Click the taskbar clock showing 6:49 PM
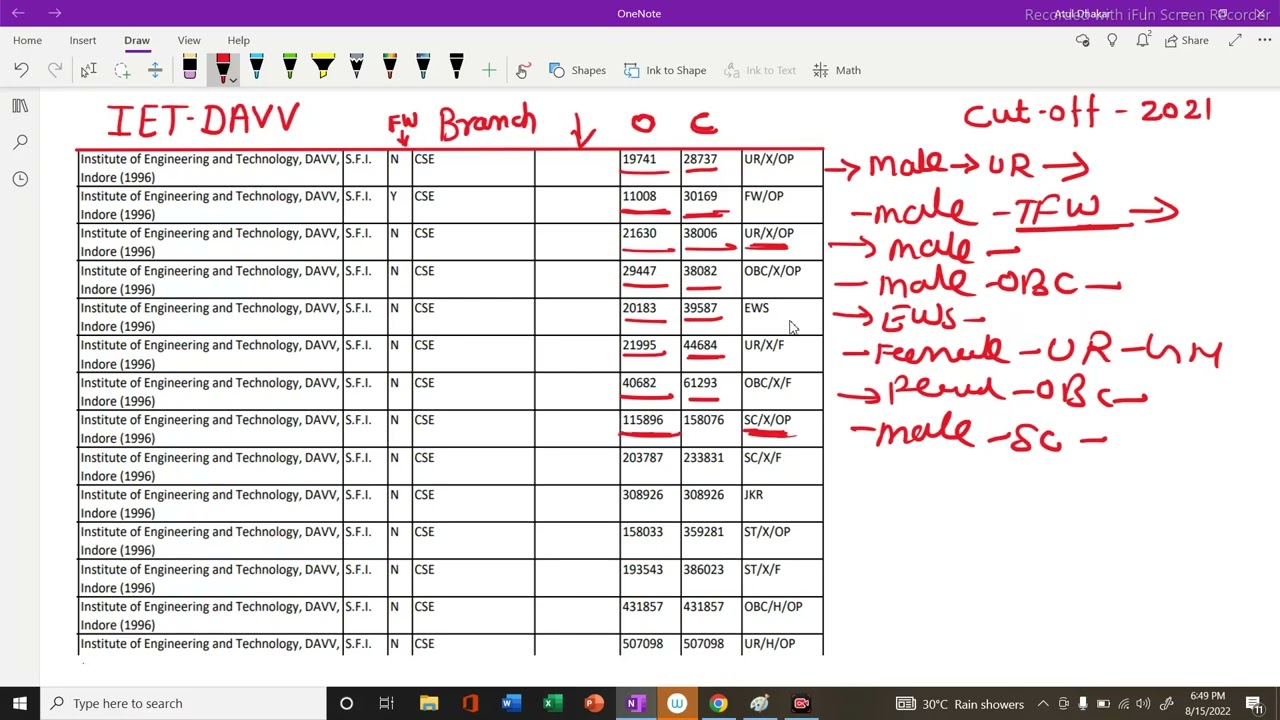Image resolution: width=1280 pixels, height=720 pixels. pyautogui.click(x=1207, y=704)
